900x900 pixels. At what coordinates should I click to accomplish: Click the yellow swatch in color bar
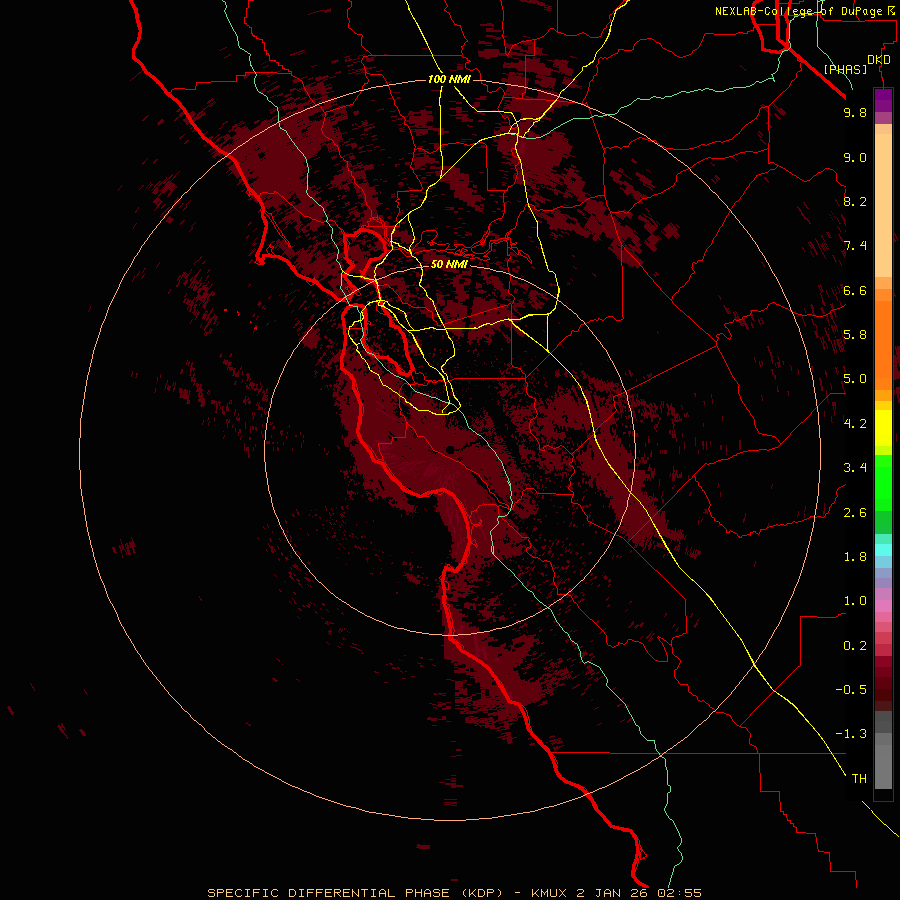[883, 428]
